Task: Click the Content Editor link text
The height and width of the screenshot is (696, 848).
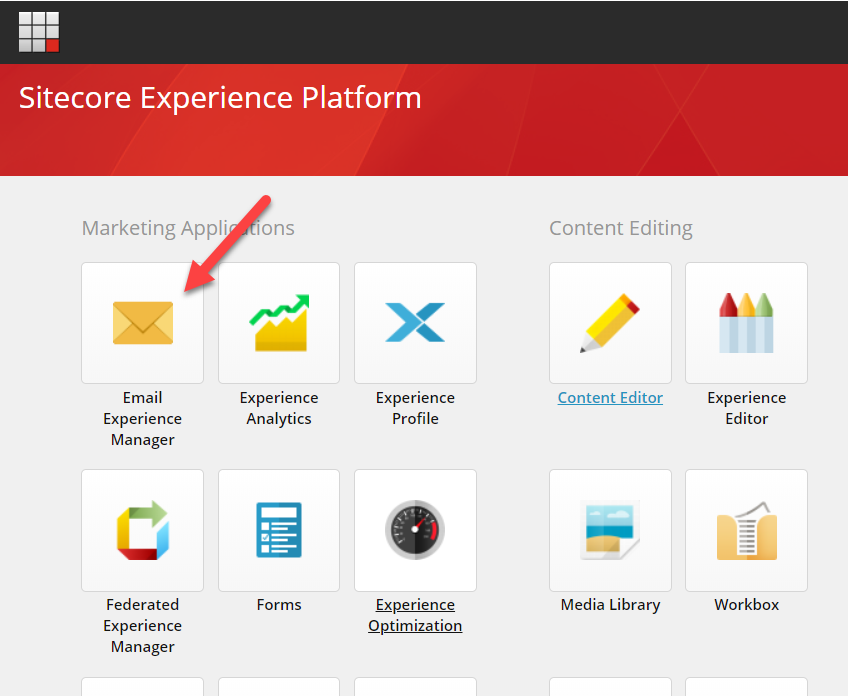Action: click(x=611, y=397)
